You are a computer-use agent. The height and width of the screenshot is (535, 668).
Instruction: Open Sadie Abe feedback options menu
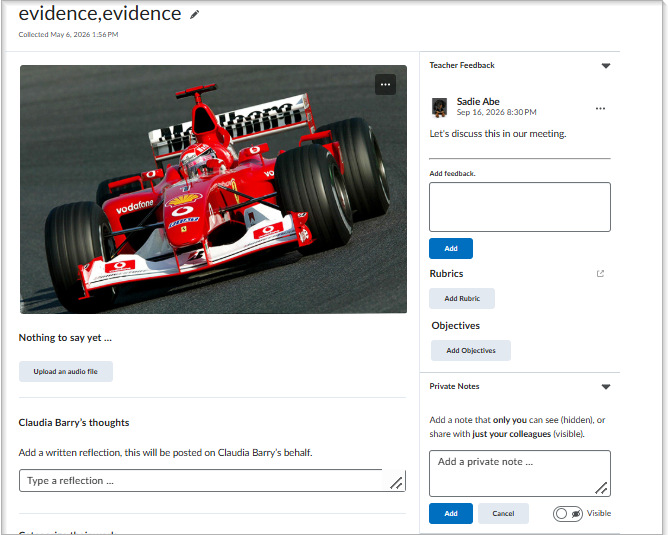[x=600, y=109]
